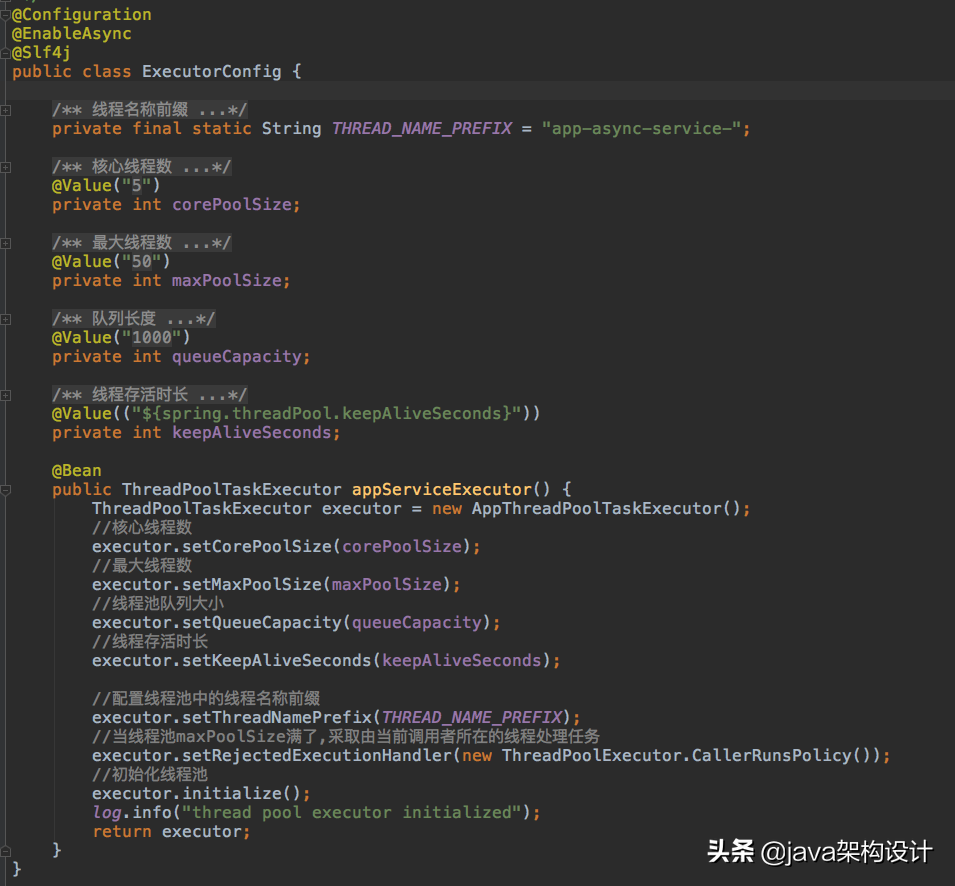Click the @Bean annotation
The height and width of the screenshot is (886, 955).
click(x=77, y=471)
